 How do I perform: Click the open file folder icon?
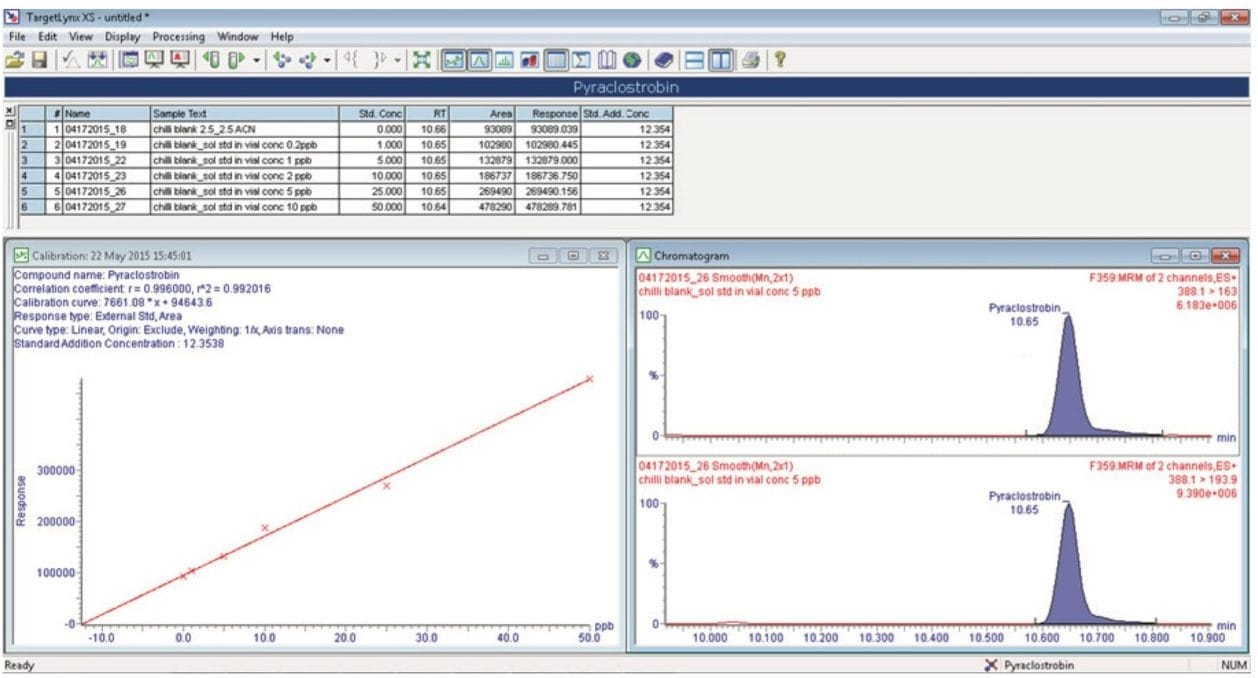(x=14, y=61)
